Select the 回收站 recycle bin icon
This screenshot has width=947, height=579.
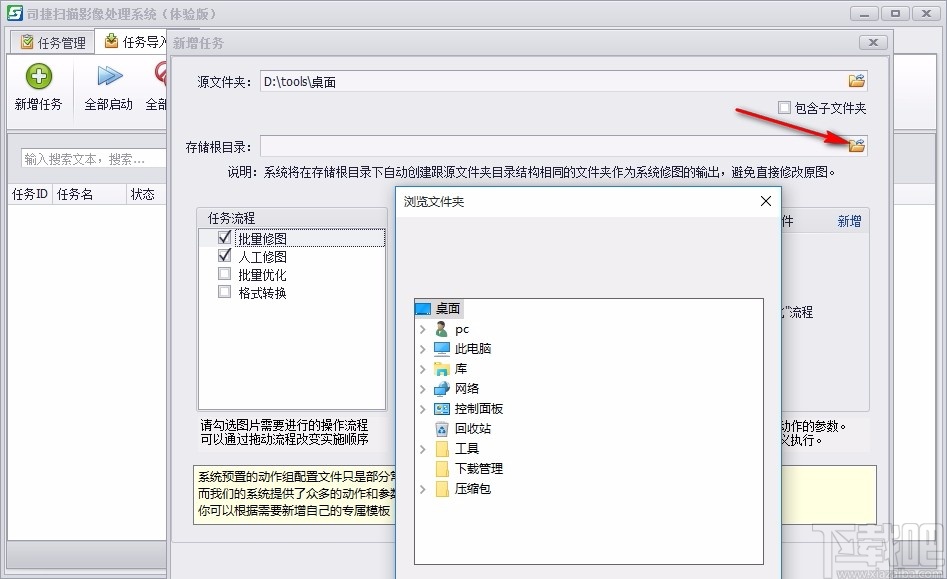pos(441,429)
